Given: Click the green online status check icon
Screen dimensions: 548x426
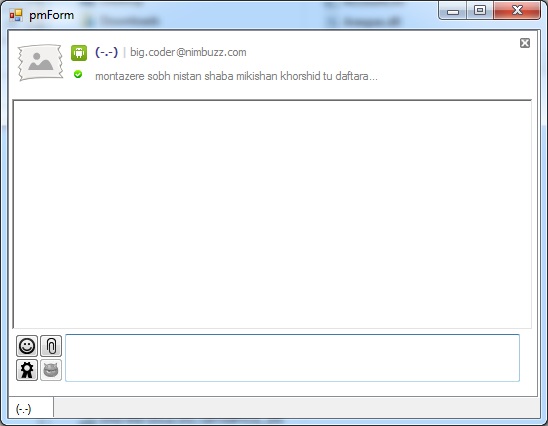Looking at the screenshot, I should click(78, 74).
